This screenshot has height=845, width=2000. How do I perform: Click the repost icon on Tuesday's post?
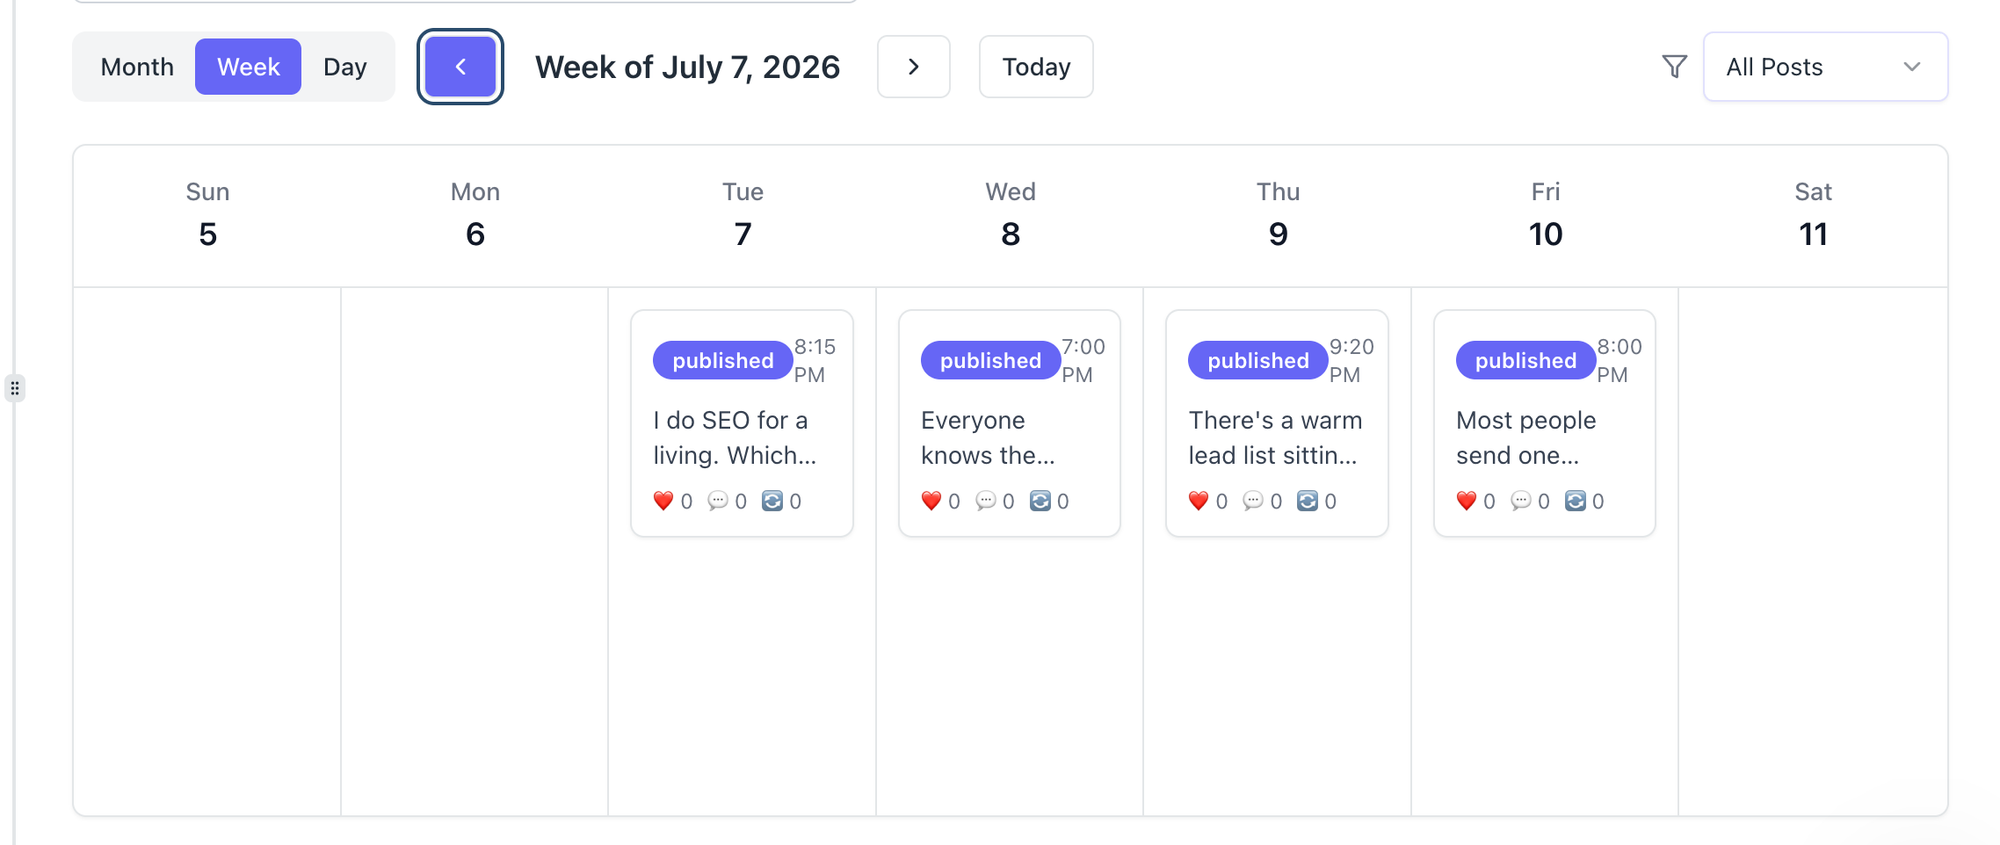click(772, 501)
